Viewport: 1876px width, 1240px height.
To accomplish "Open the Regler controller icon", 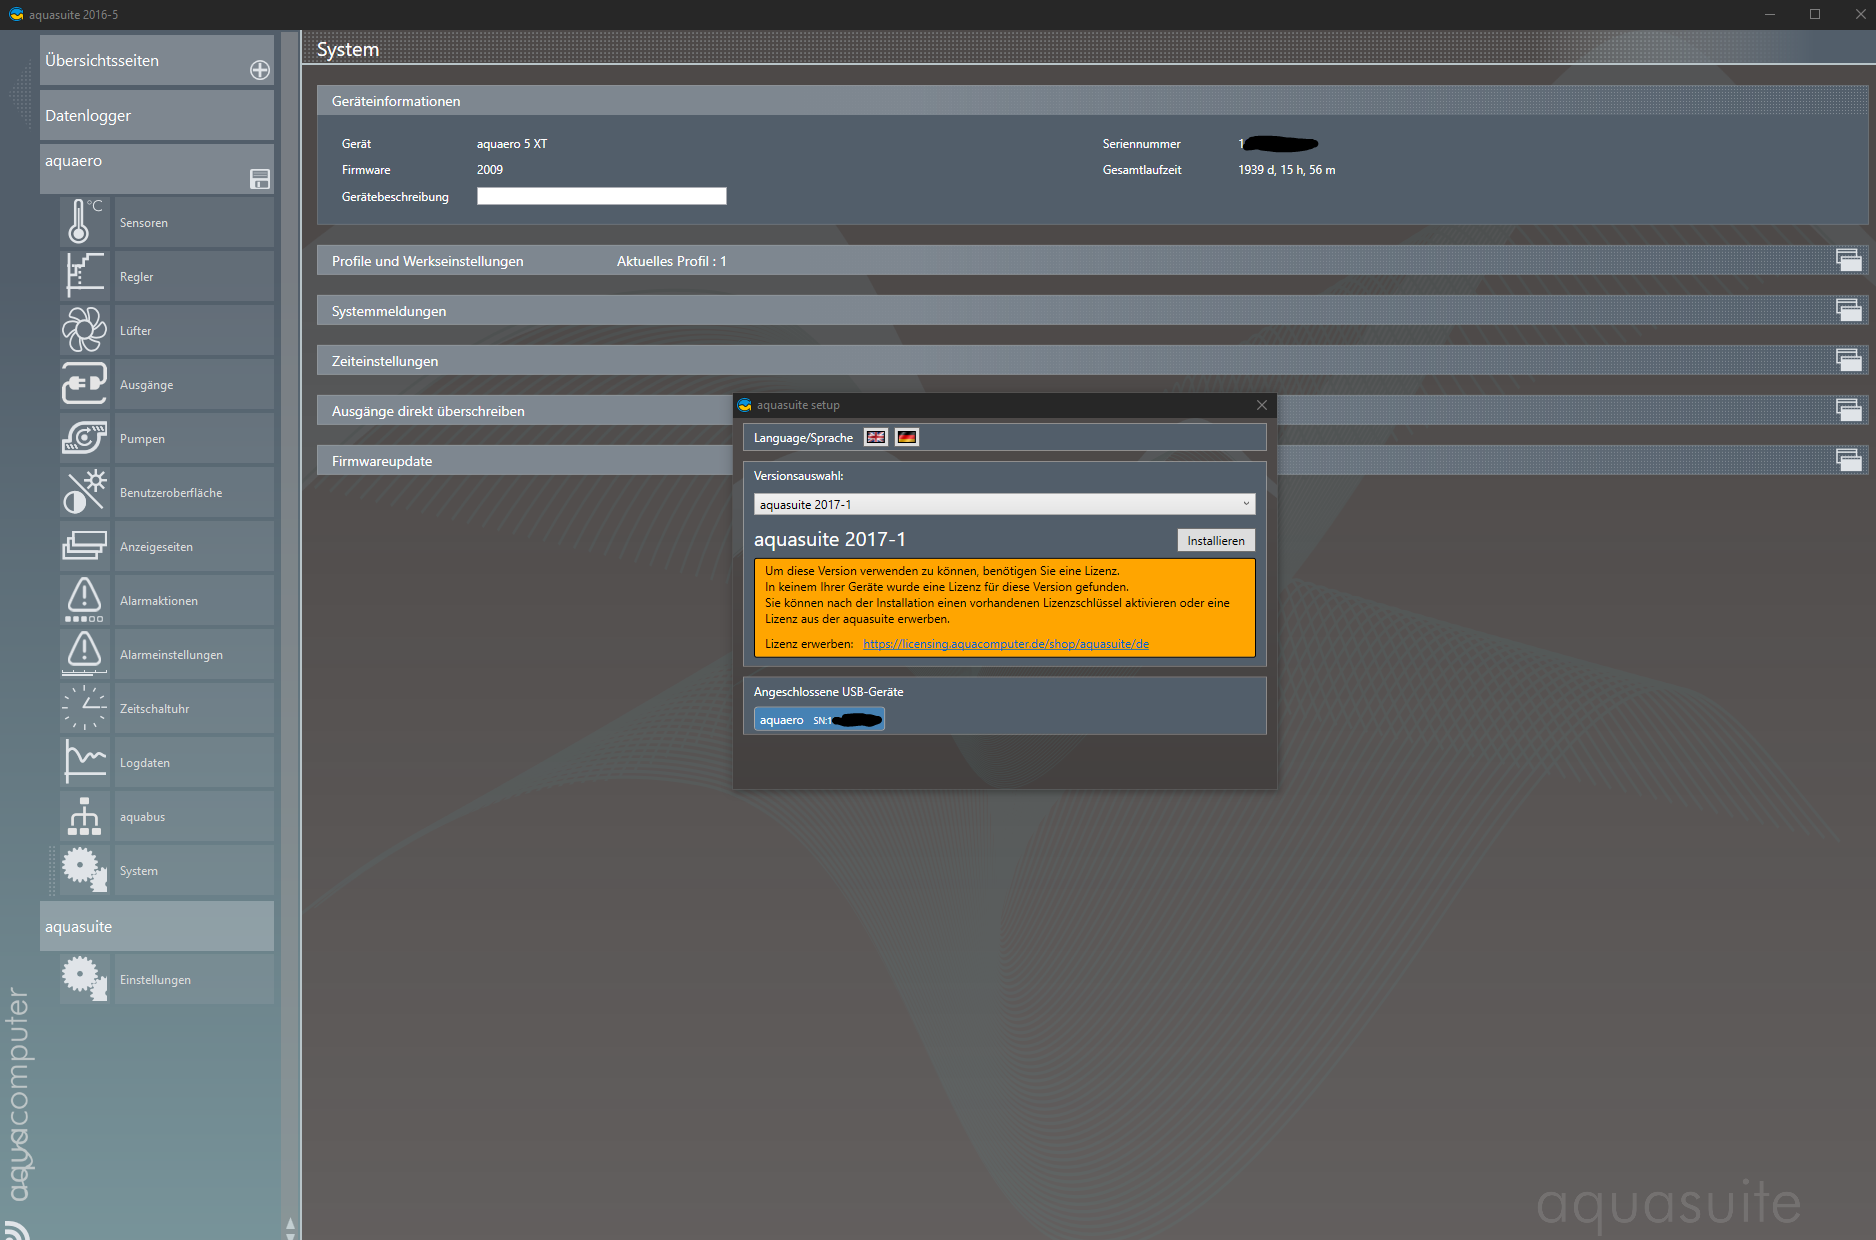I will pos(84,276).
